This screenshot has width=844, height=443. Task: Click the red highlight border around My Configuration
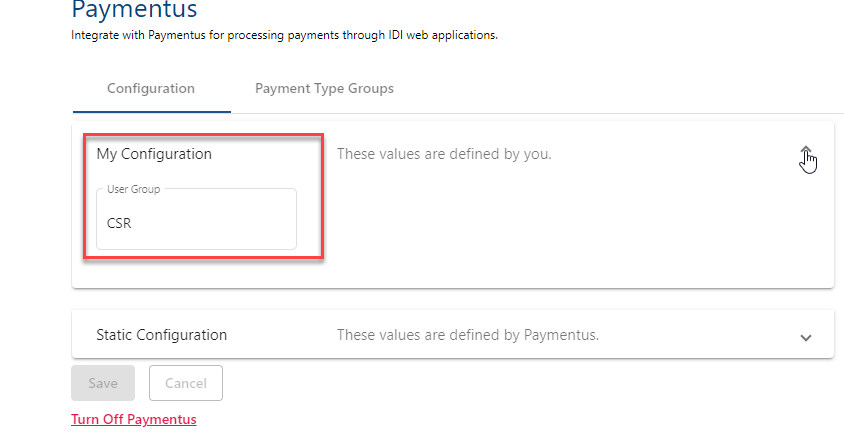pyautogui.click(x=322, y=200)
